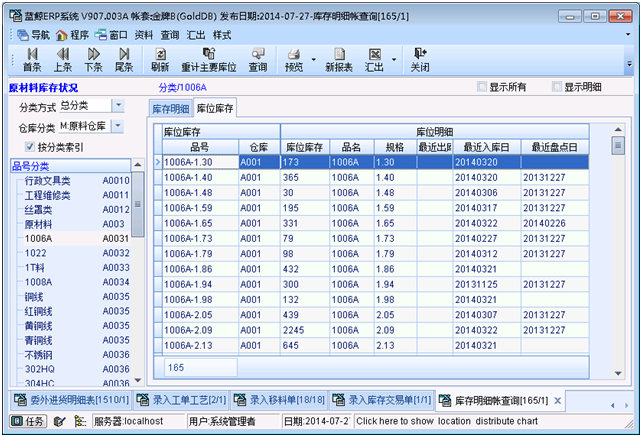
Task: Click grid vertical scrollbar thumb
Action: click(x=618, y=145)
